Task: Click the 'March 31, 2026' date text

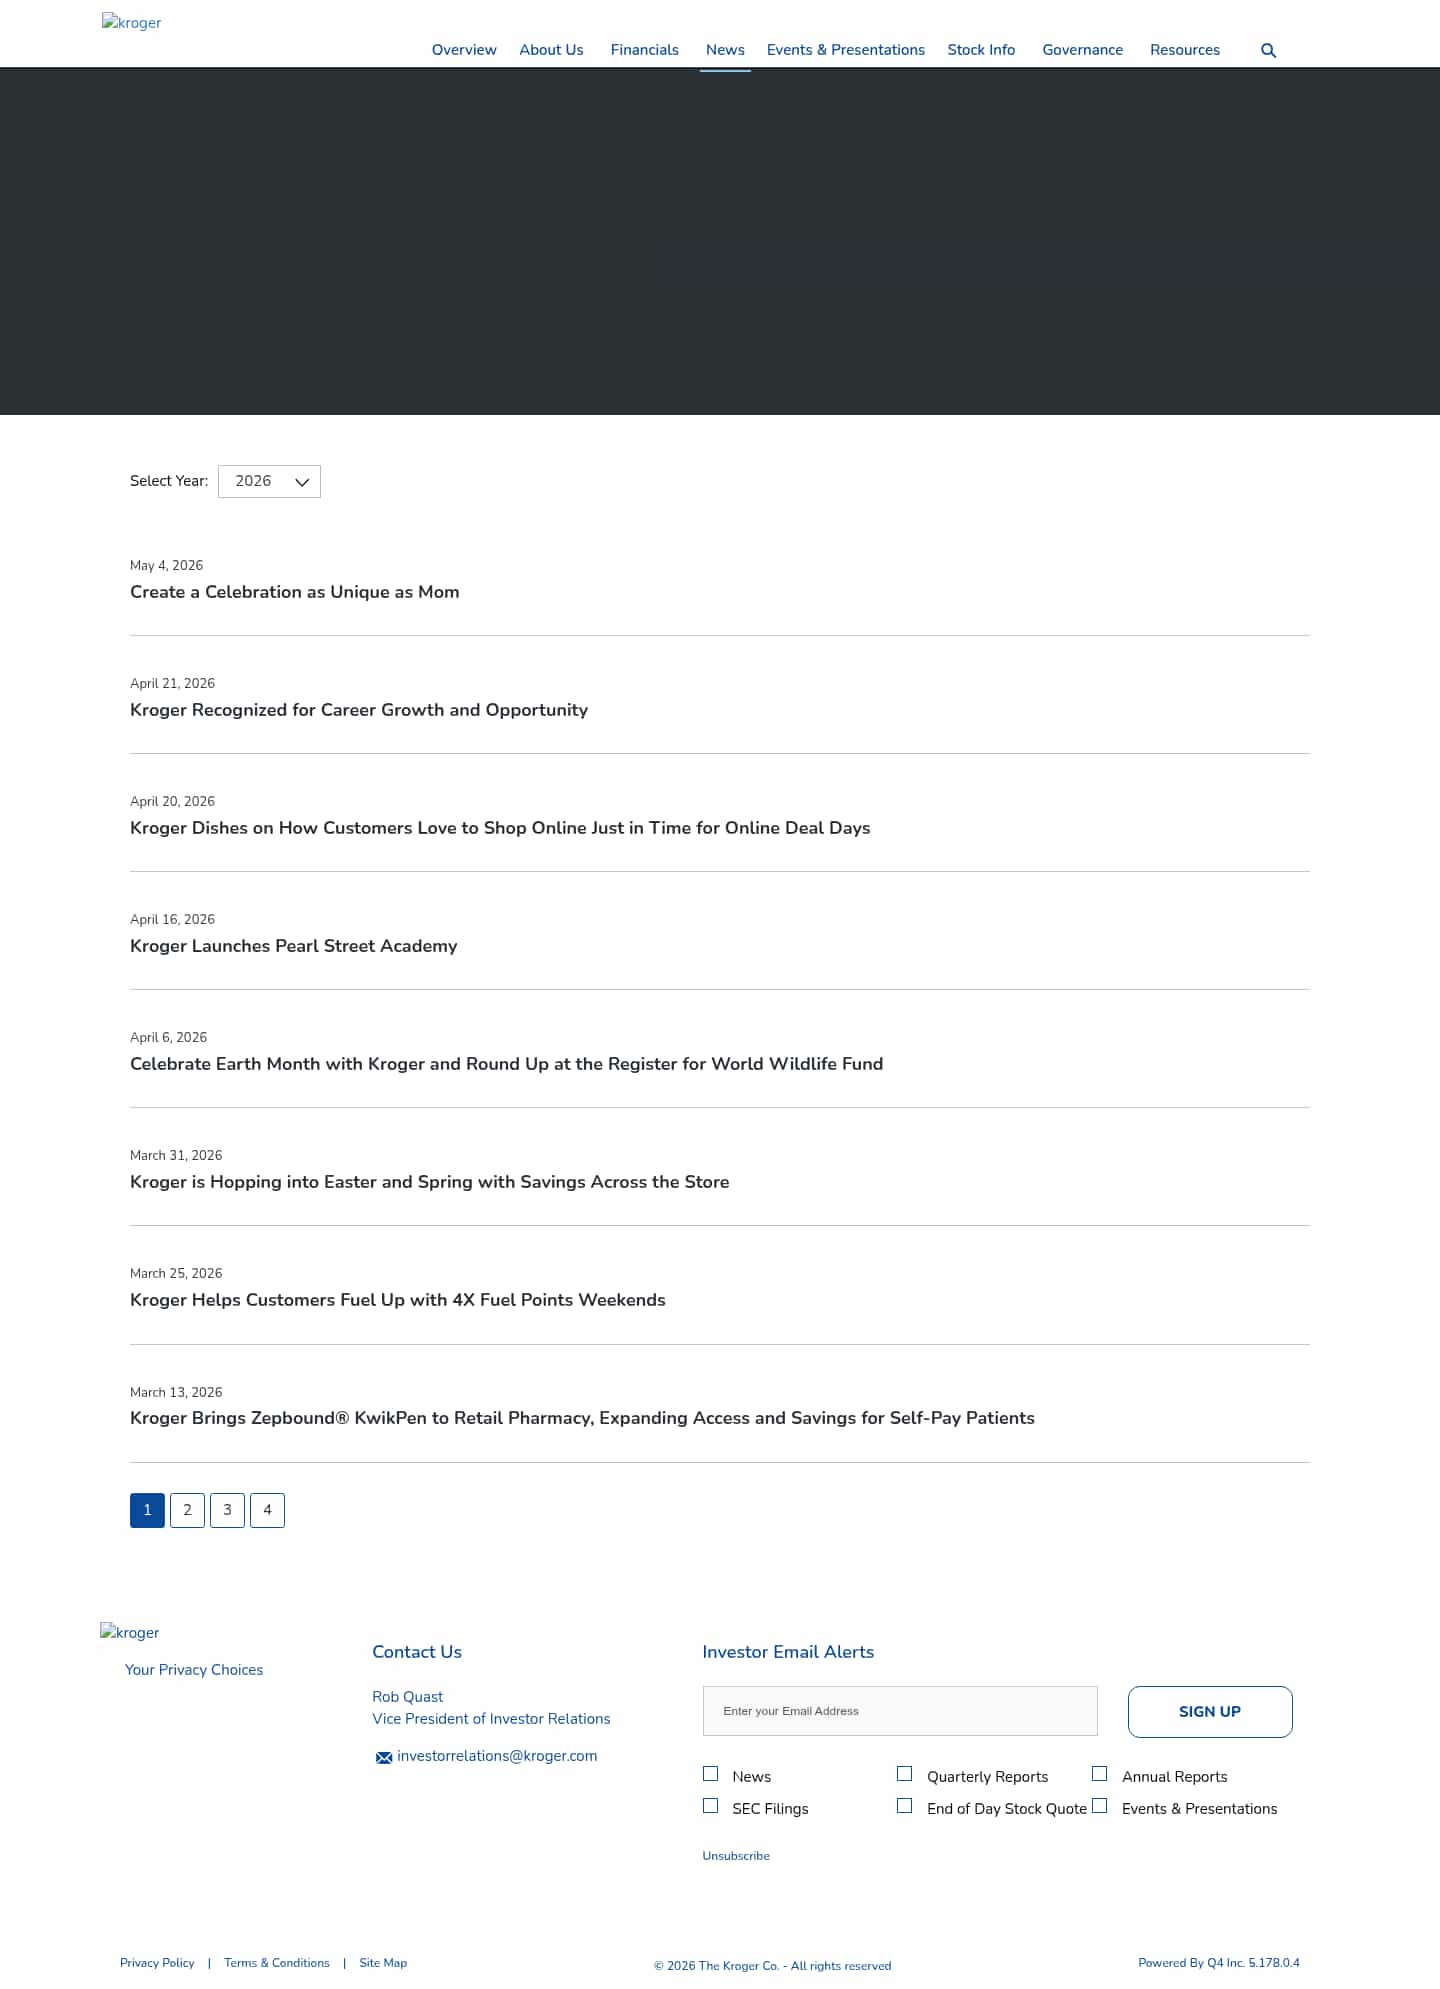Action: [x=176, y=1156]
